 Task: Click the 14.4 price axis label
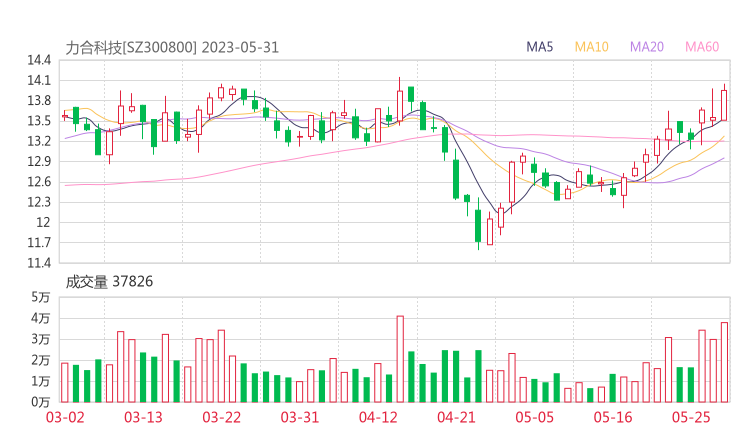39,60
